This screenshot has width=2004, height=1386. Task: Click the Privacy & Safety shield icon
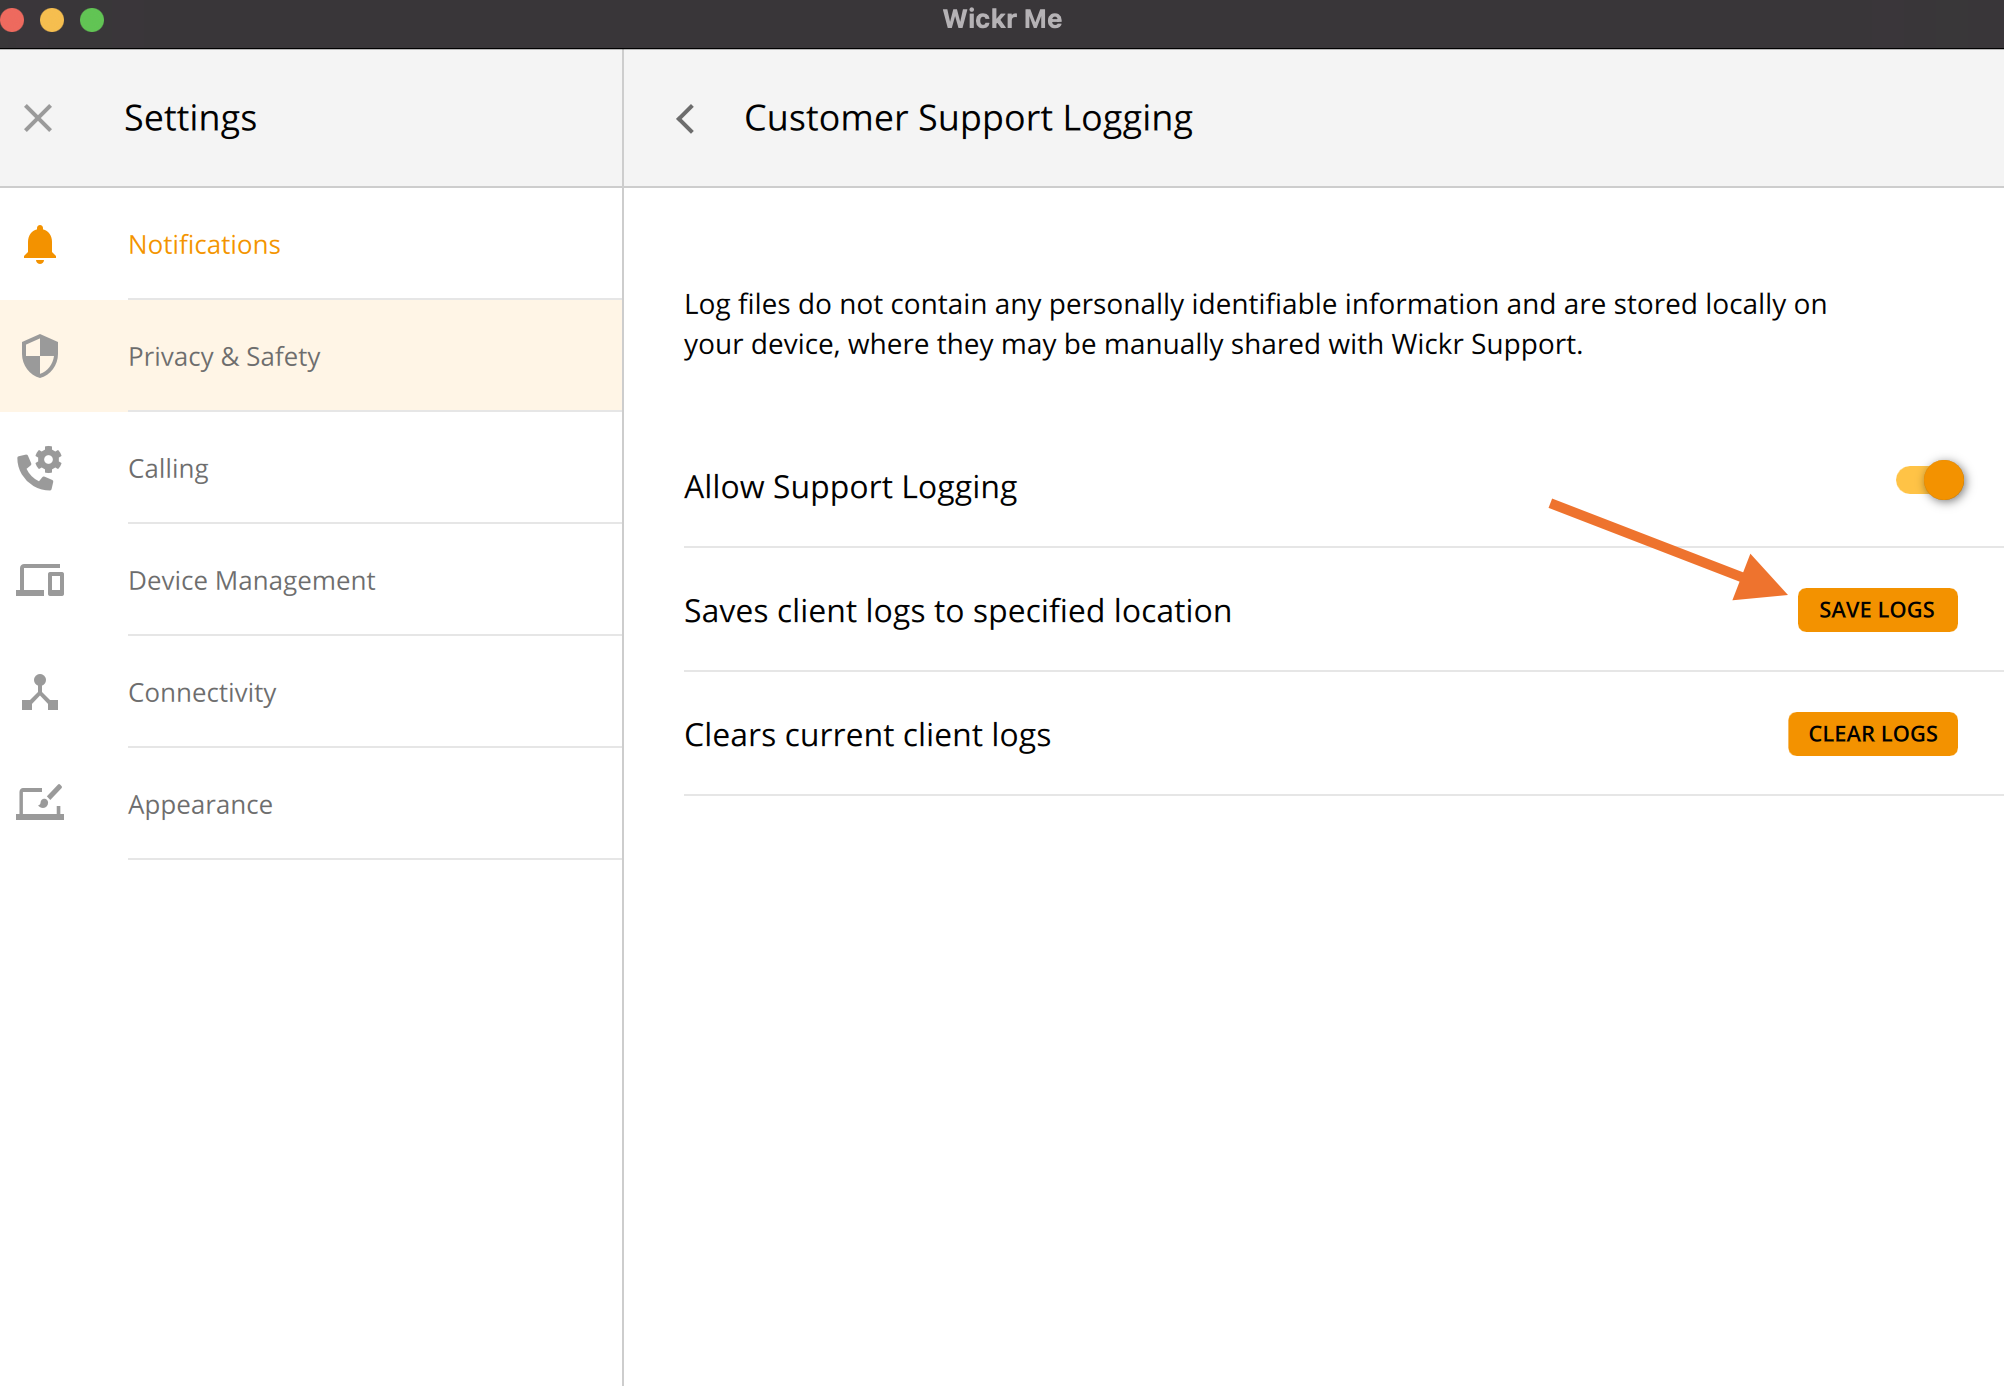click(x=40, y=356)
